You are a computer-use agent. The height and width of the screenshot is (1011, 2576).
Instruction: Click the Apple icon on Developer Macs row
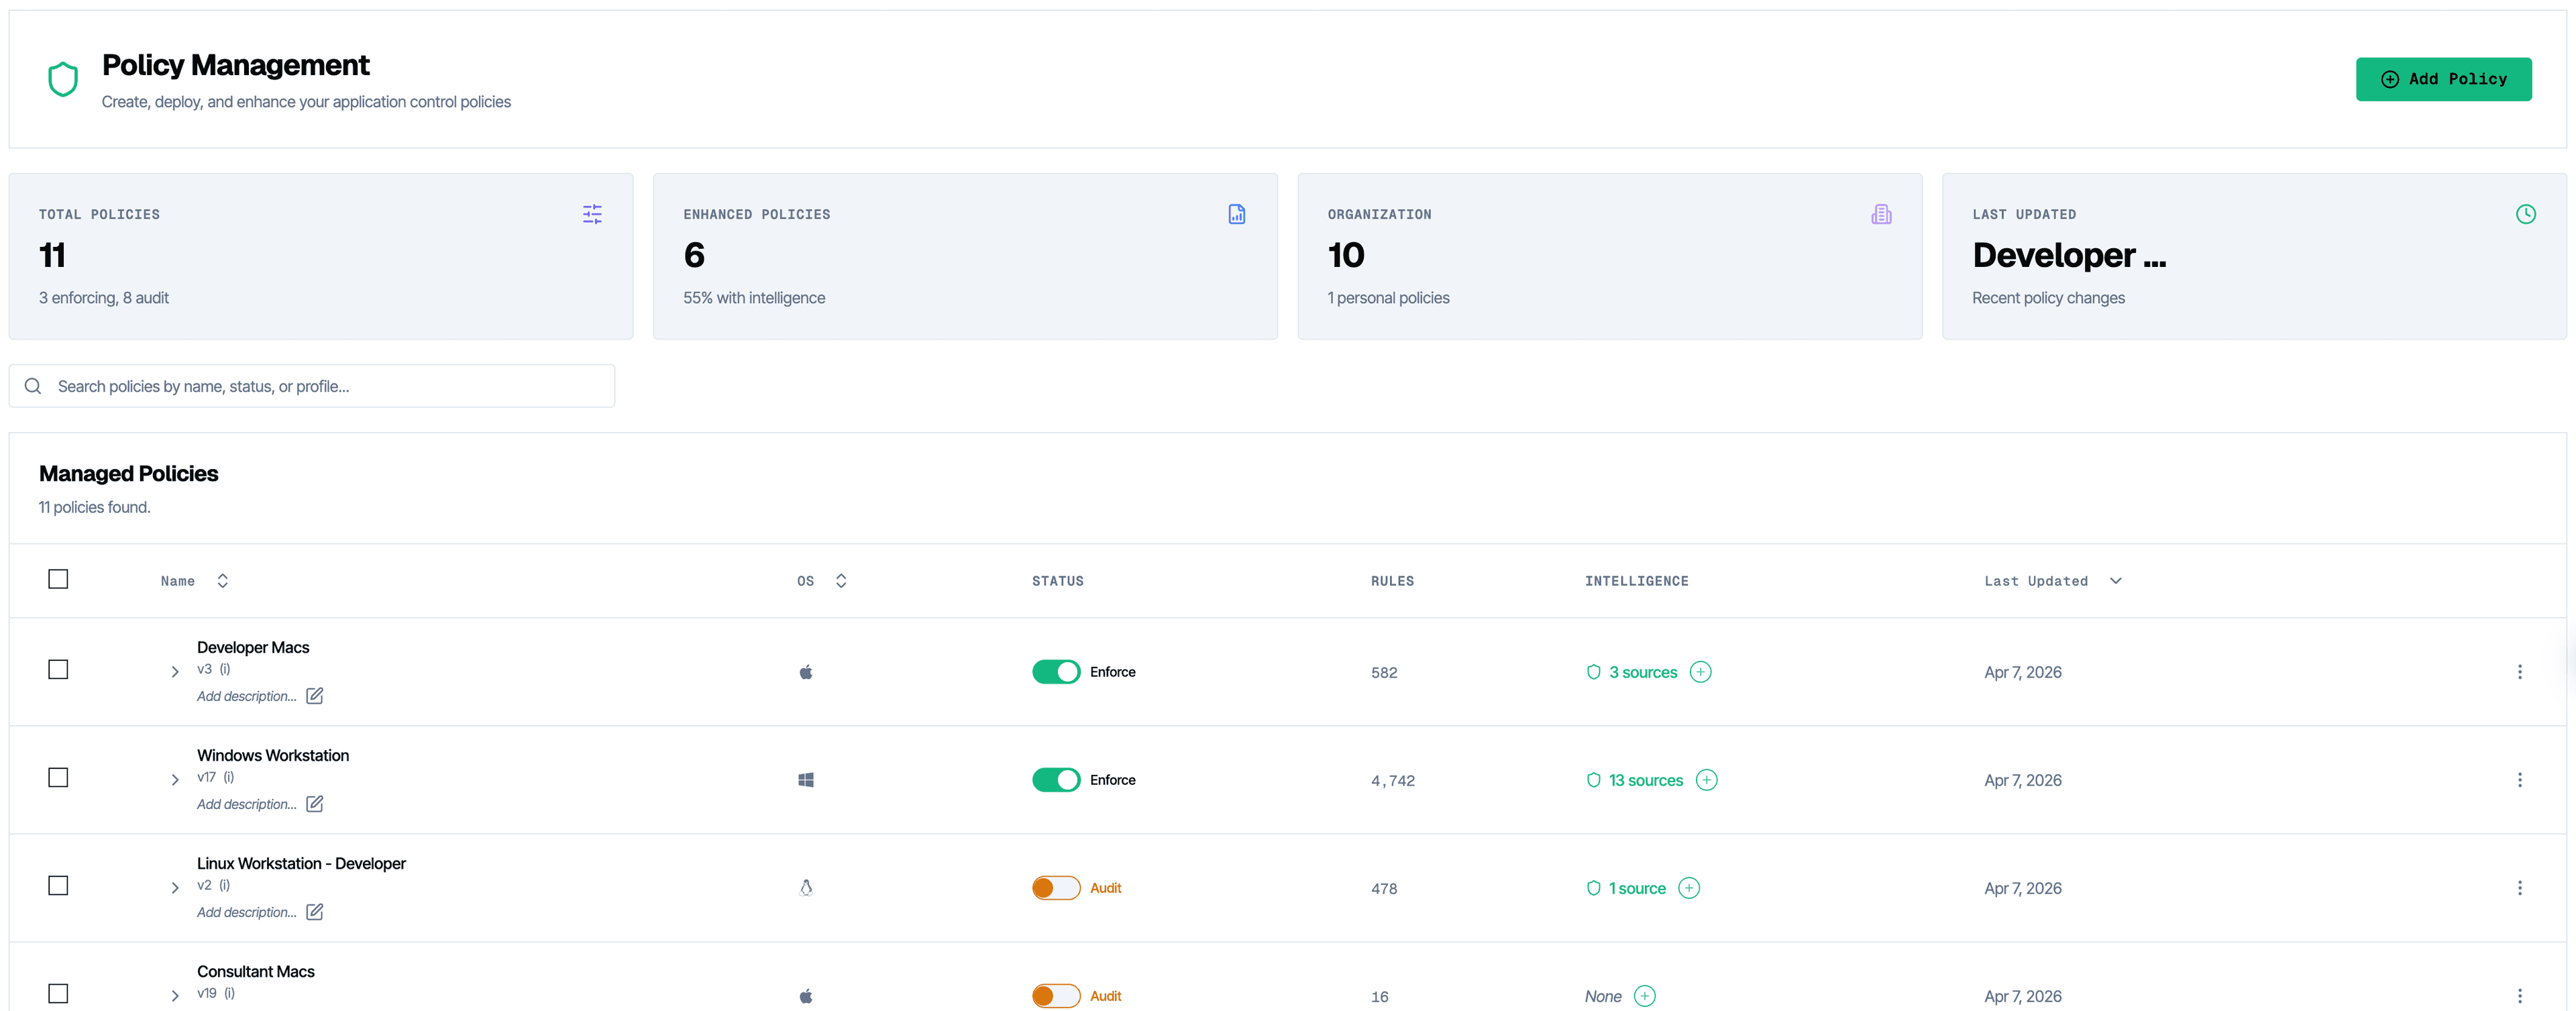click(x=806, y=672)
